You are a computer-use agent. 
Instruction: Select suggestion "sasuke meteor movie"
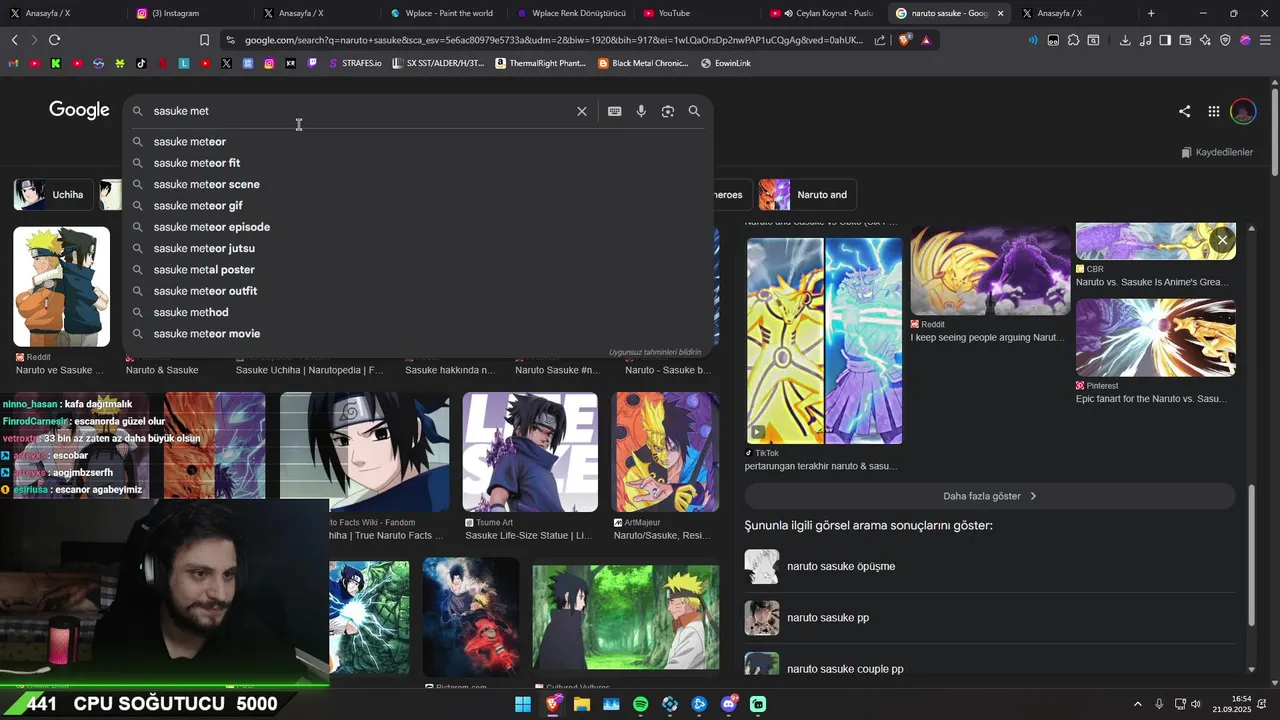pos(418,334)
